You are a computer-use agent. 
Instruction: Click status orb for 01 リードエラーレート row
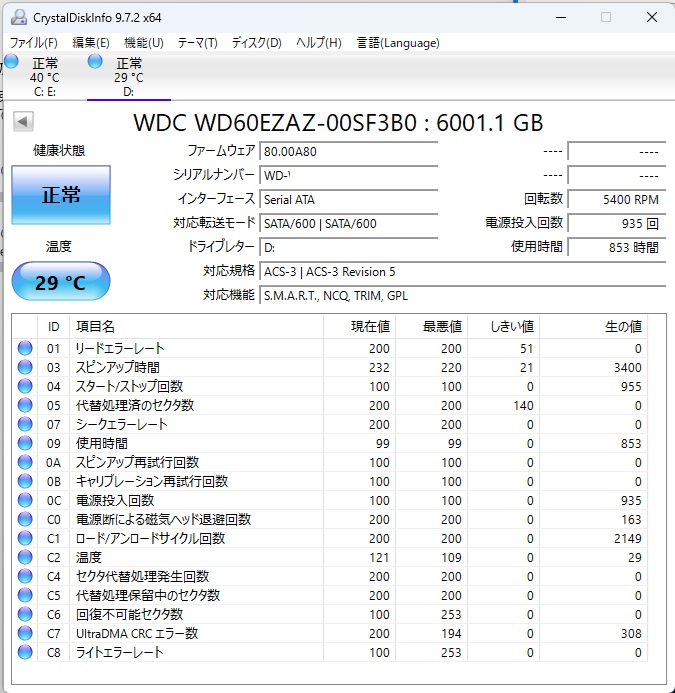(25, 348)
